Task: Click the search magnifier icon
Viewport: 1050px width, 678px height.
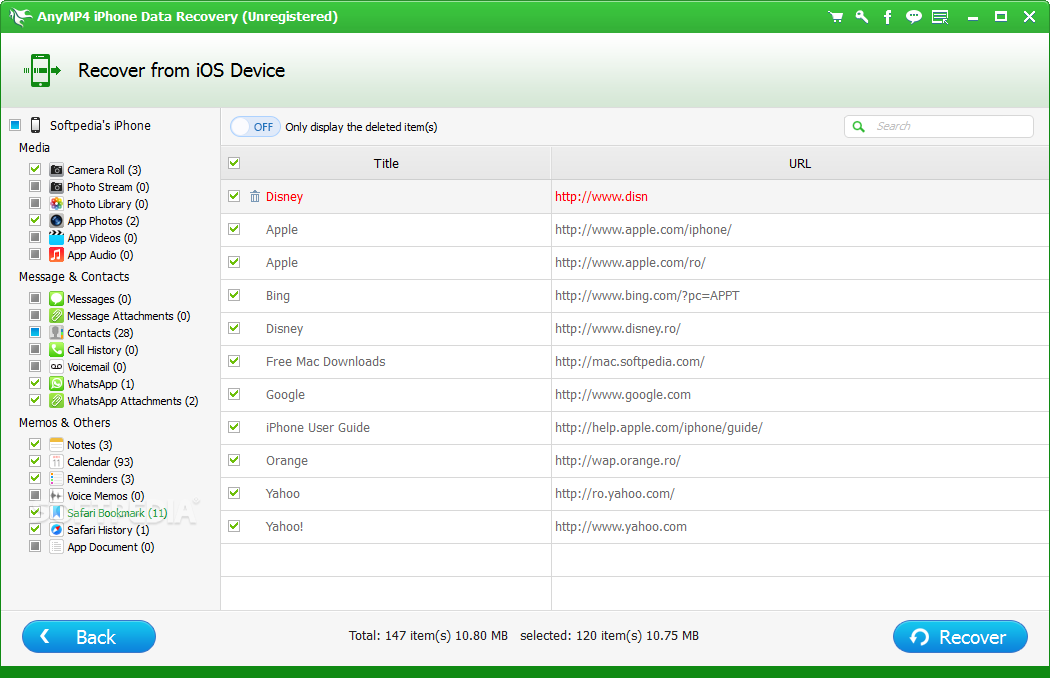Action: (858, 126)
